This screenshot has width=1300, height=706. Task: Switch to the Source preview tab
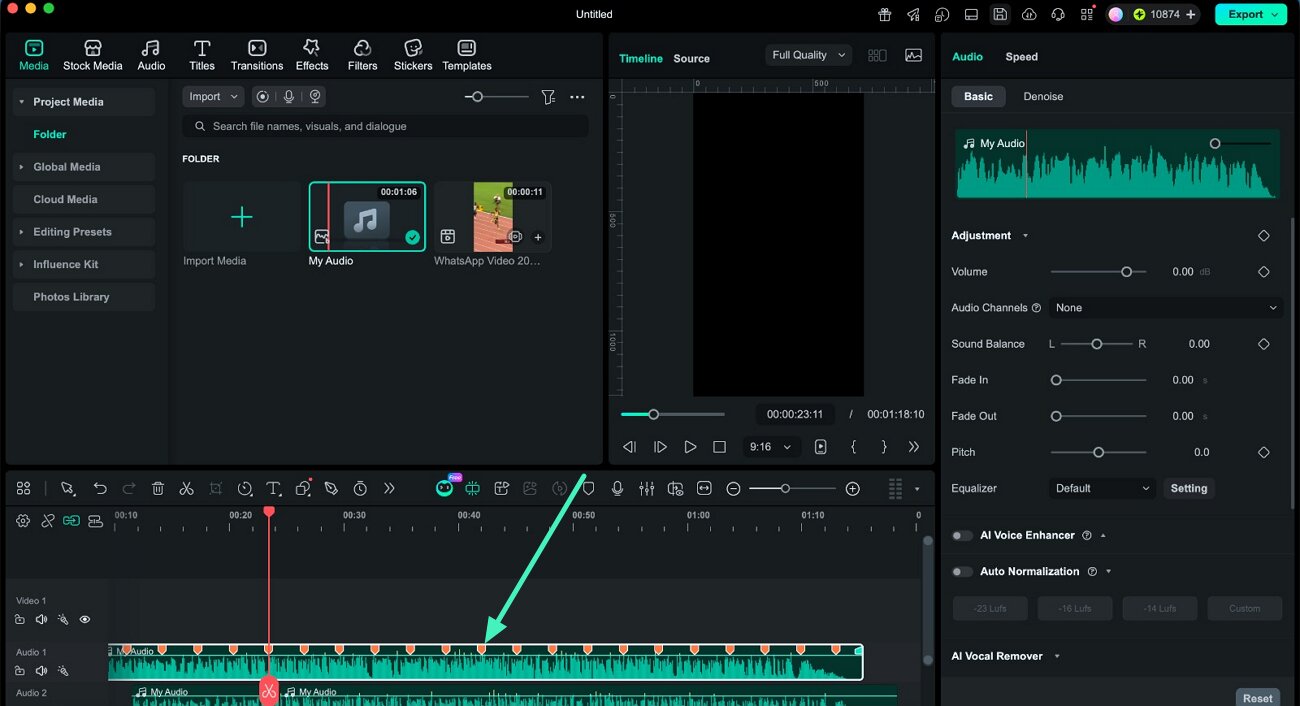point(691,59)
